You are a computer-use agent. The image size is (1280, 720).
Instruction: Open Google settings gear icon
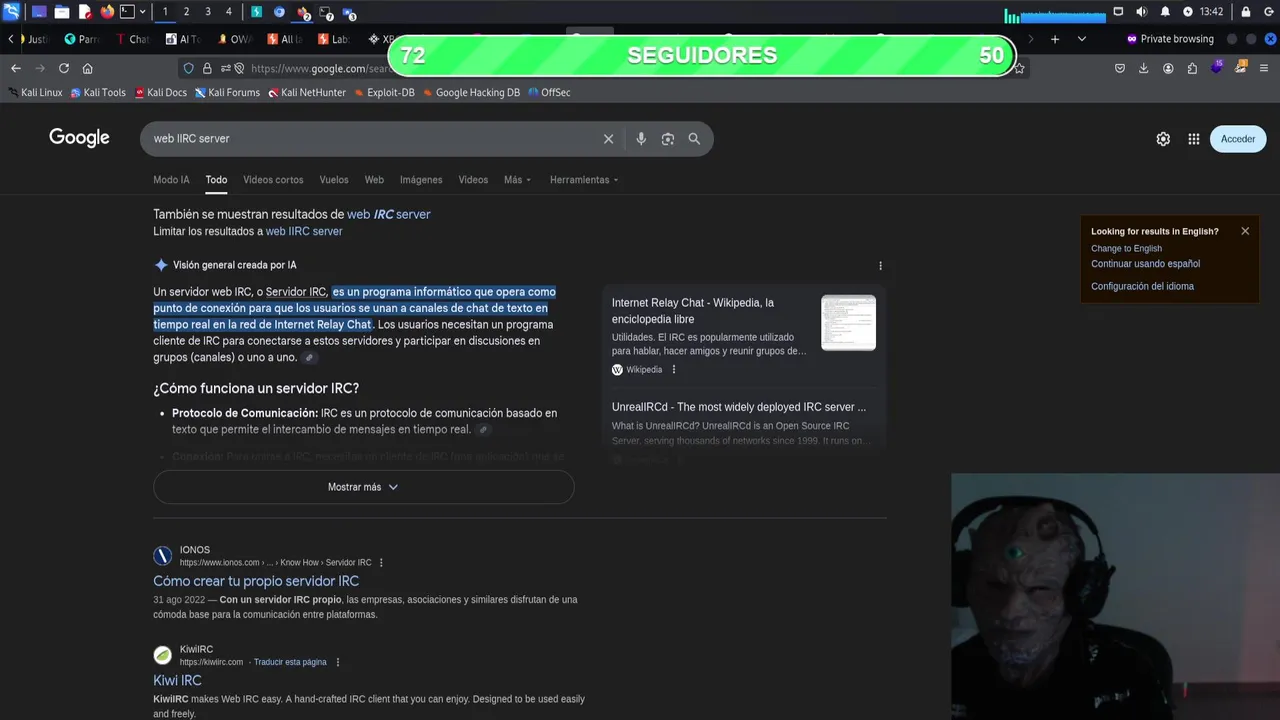[1163, 139]
